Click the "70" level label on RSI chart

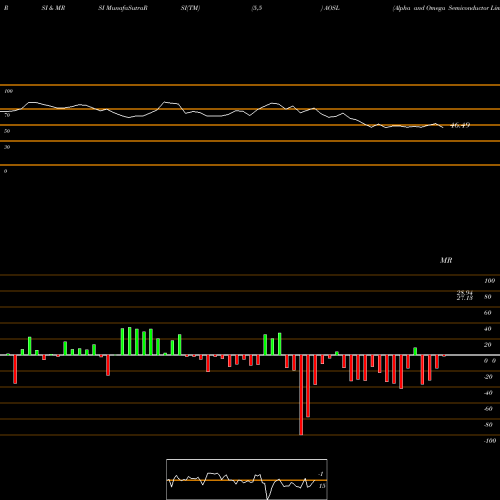[x=7, y=115]
